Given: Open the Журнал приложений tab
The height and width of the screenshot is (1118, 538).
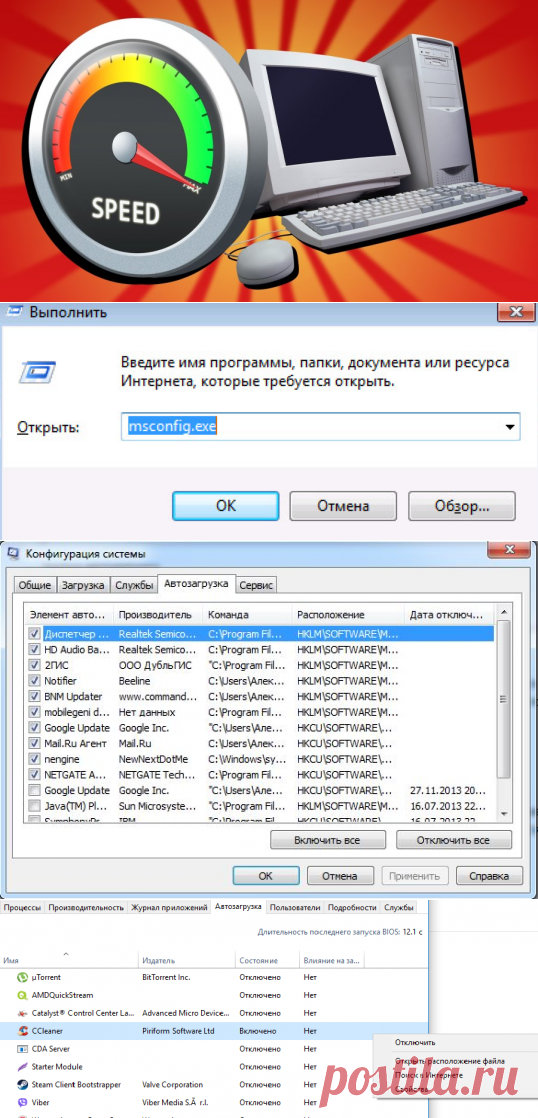Looking at the screenshot, I should point(170,908).
